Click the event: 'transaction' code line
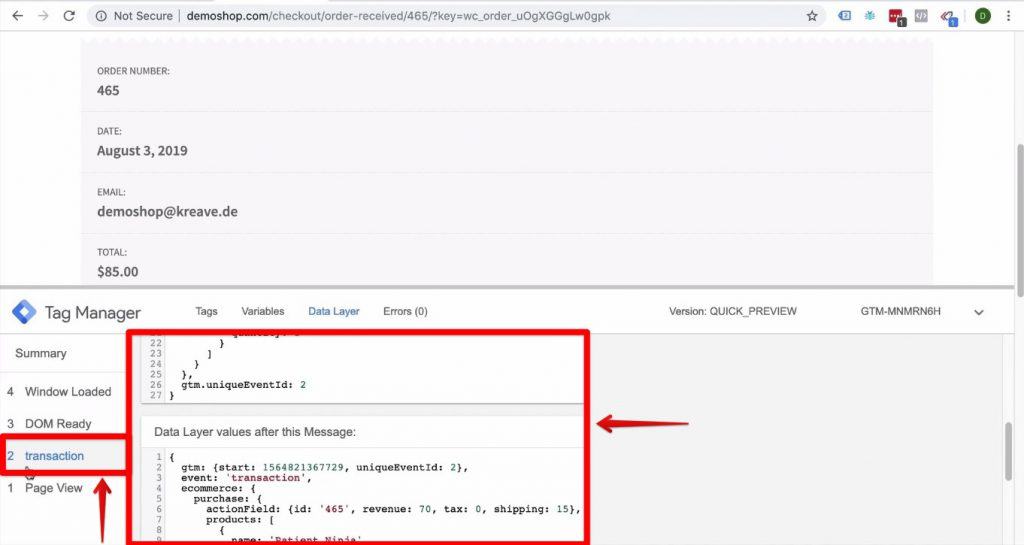 click(x=246, y=478)
